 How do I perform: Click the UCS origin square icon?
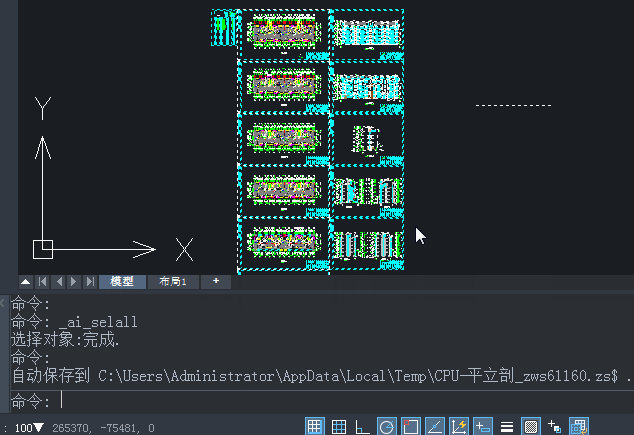pos(43,249)
